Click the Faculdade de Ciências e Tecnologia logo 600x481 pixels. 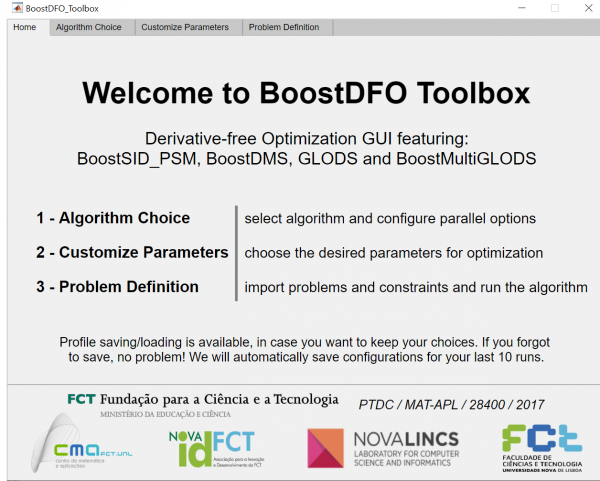tap(541, 449)
